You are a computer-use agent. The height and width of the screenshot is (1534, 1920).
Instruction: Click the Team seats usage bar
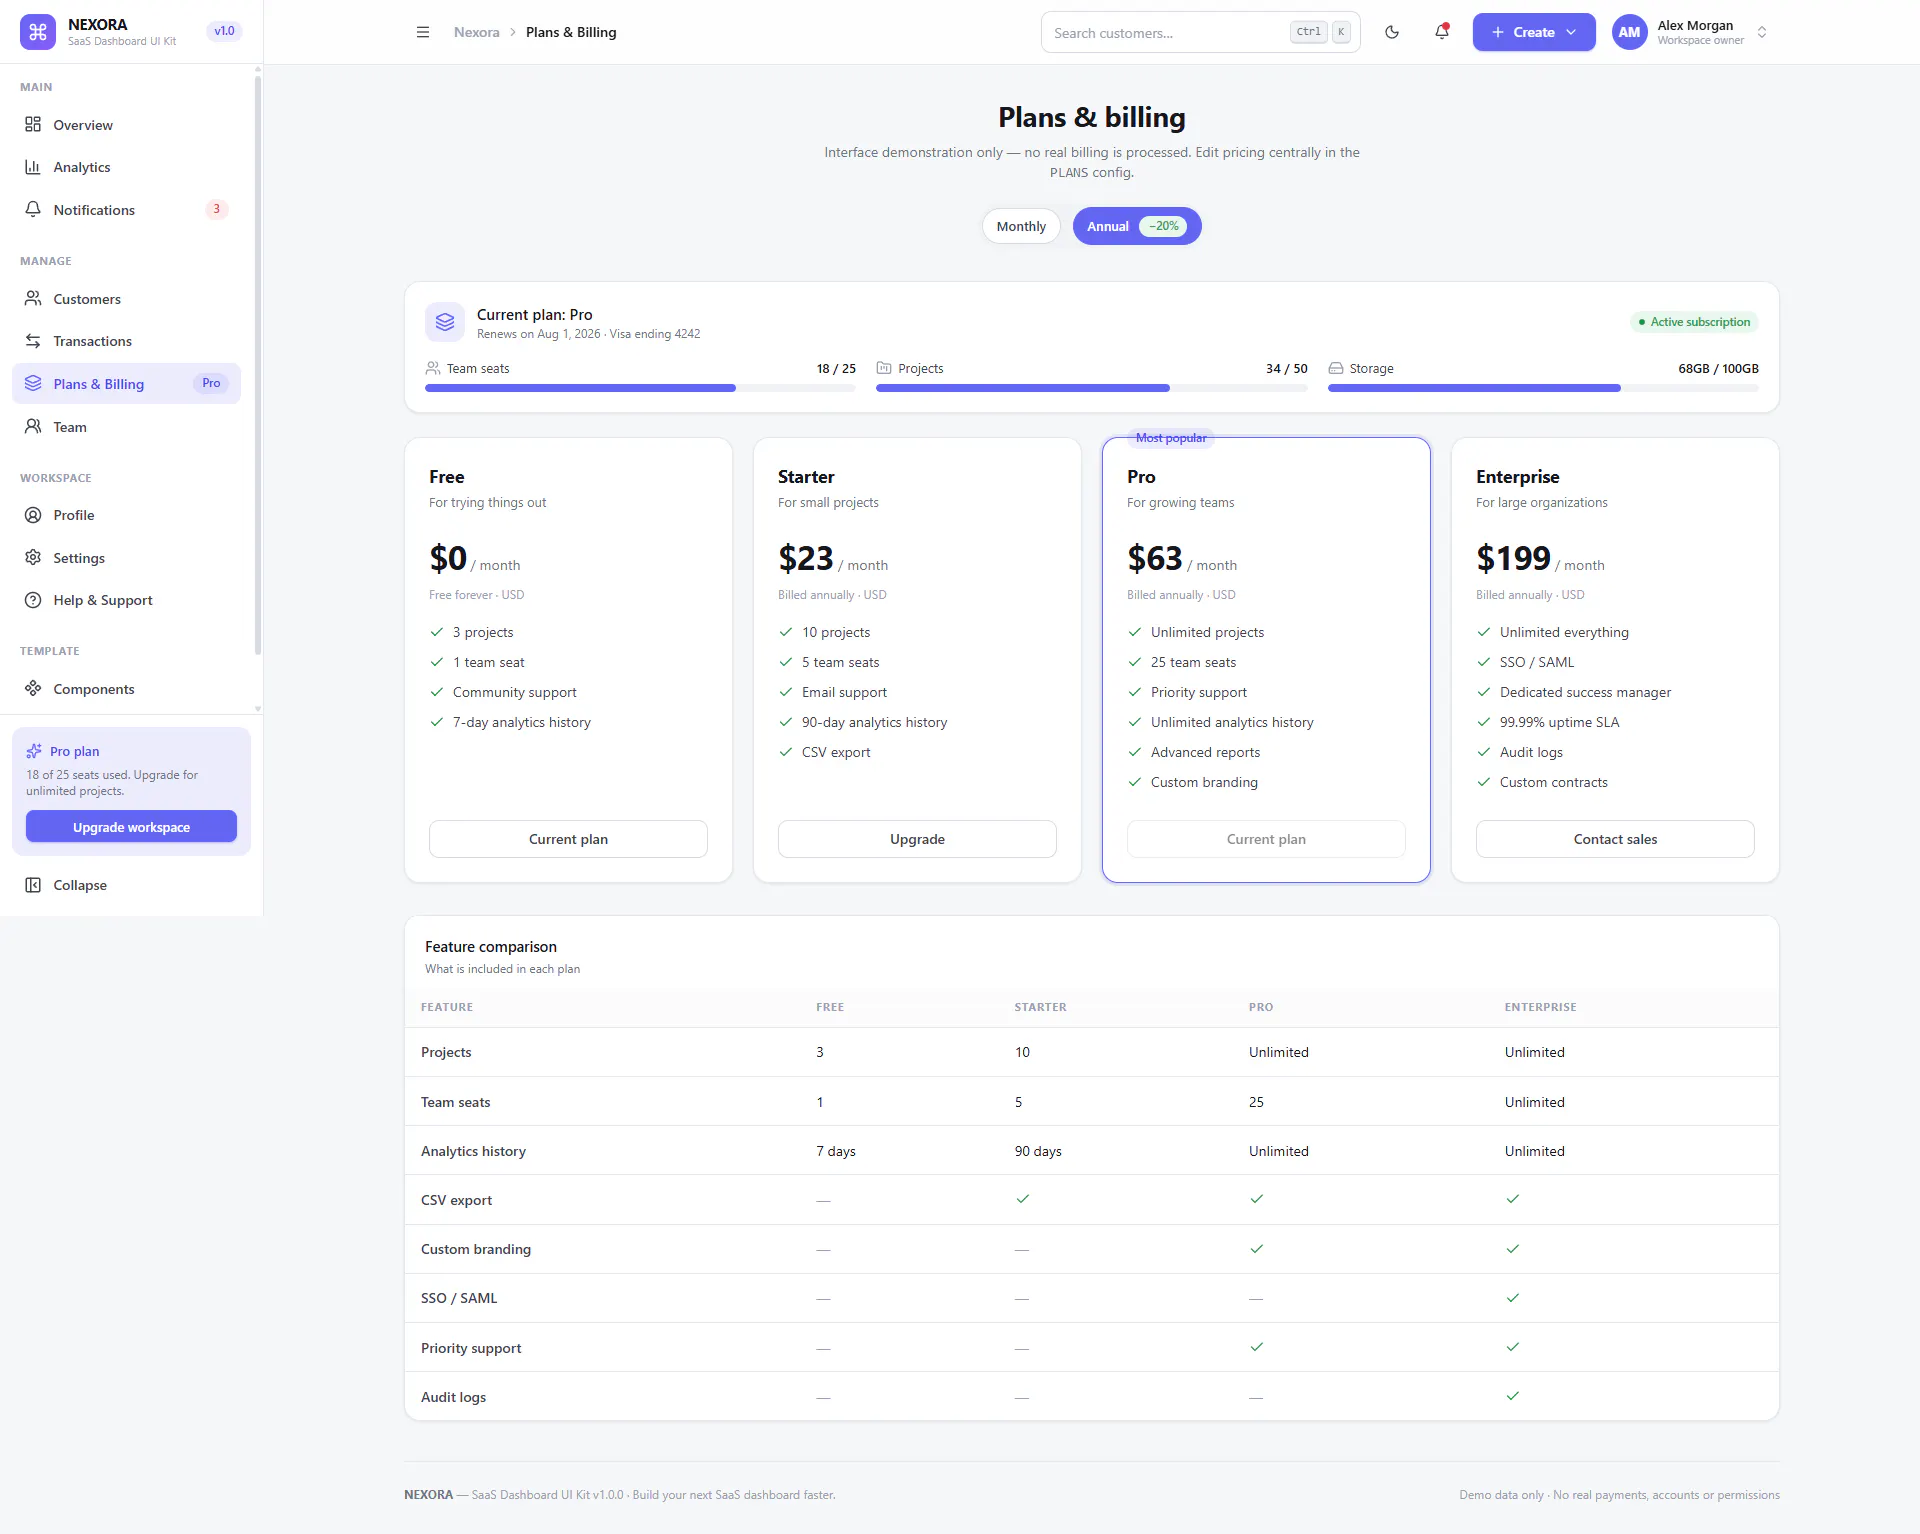click(x=640, y=388)
